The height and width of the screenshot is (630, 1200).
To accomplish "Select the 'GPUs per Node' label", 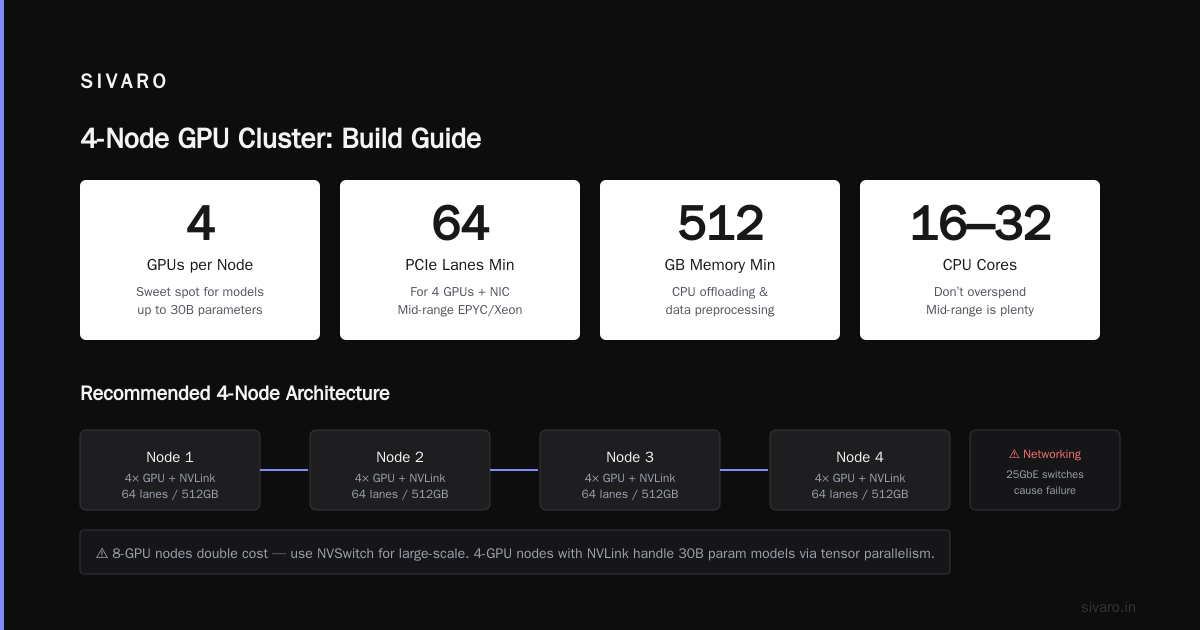I will (x=200, y=265).
